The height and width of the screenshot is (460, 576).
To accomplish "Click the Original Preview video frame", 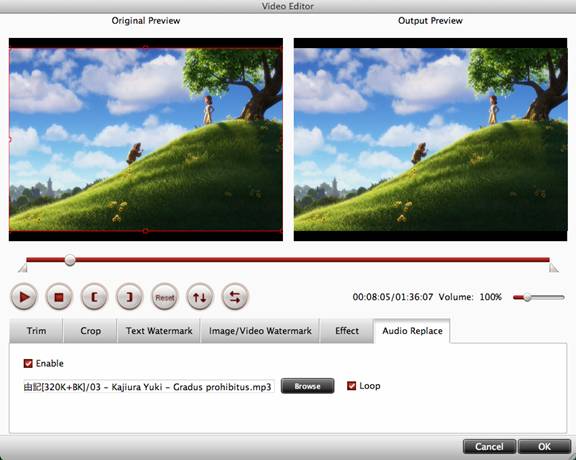I will point(146,139).
